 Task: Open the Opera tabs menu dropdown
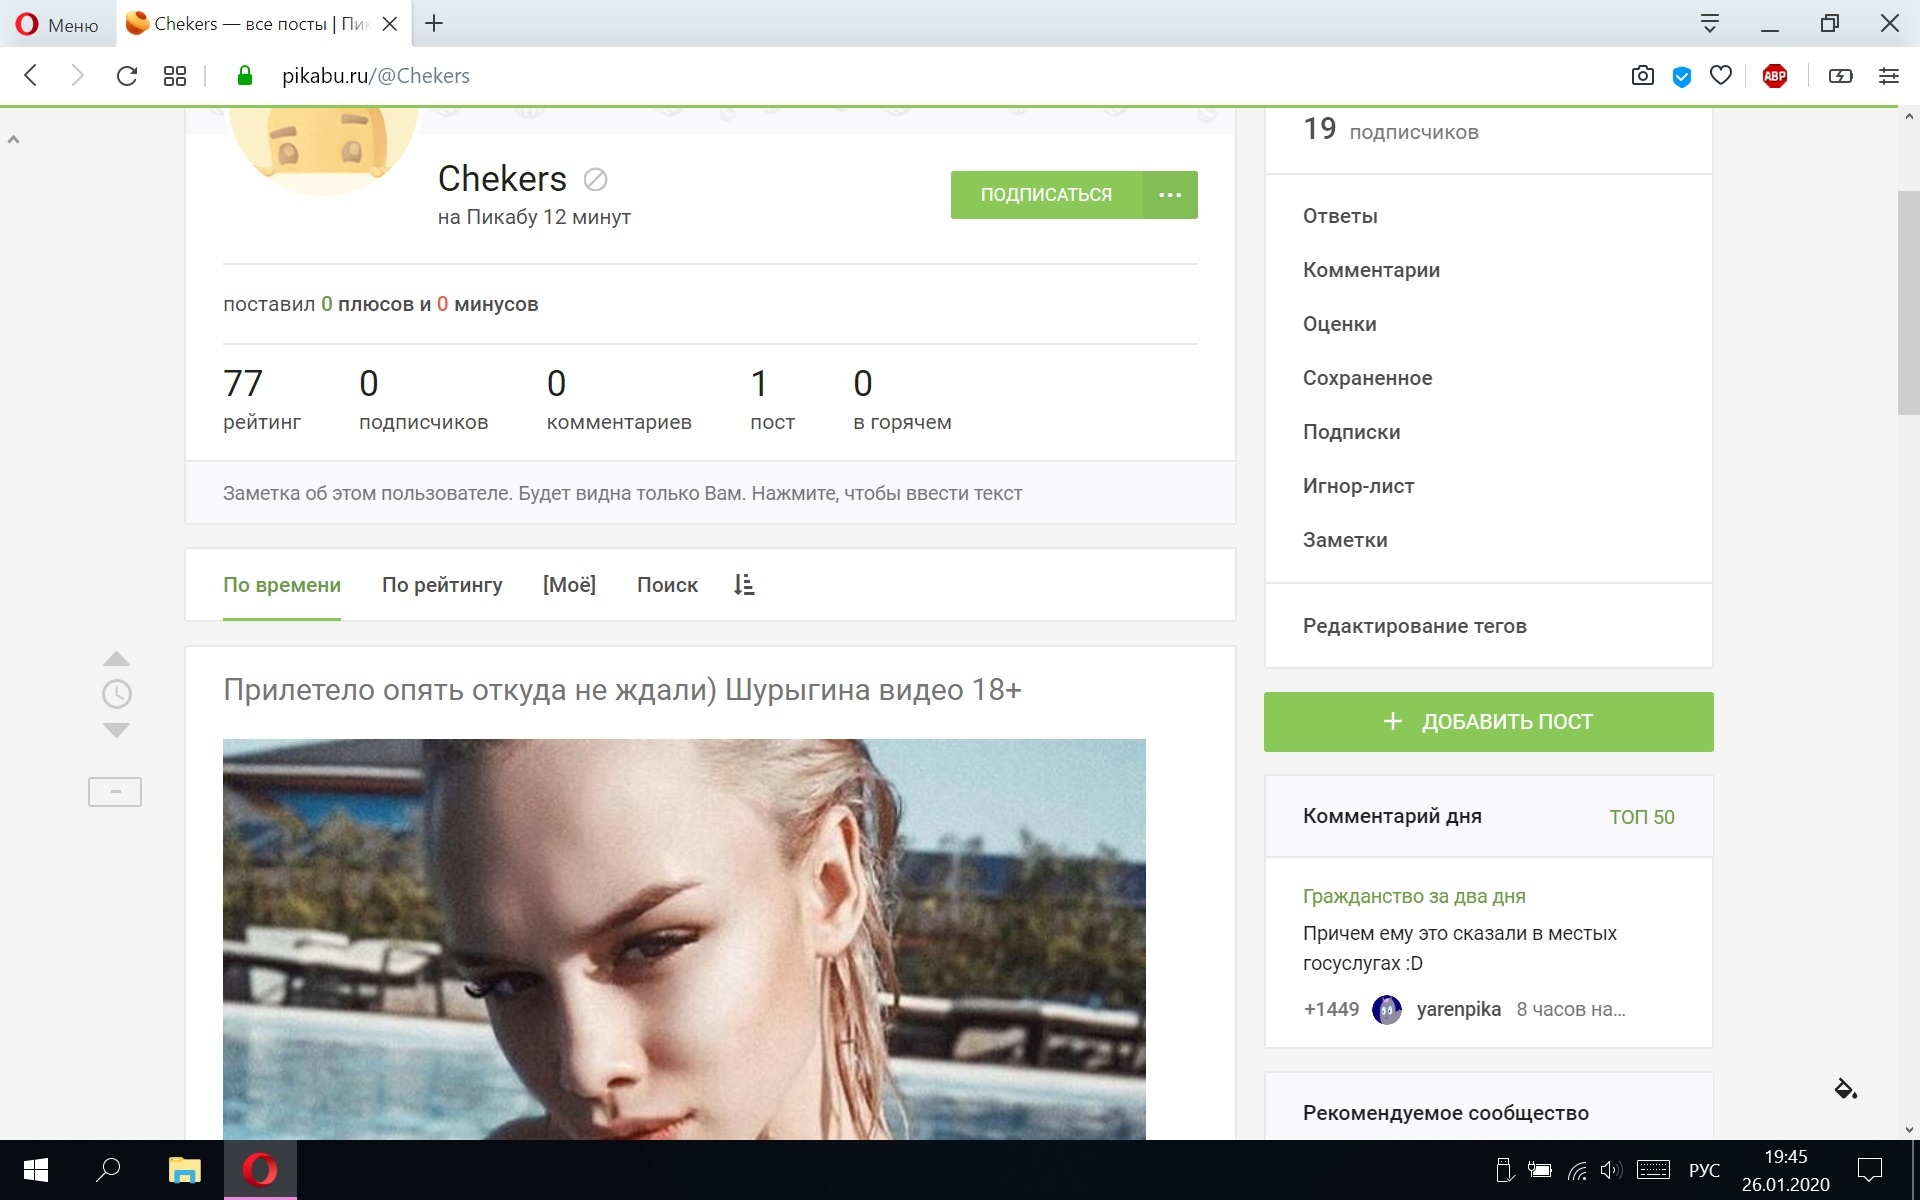tap(1709, 24)
